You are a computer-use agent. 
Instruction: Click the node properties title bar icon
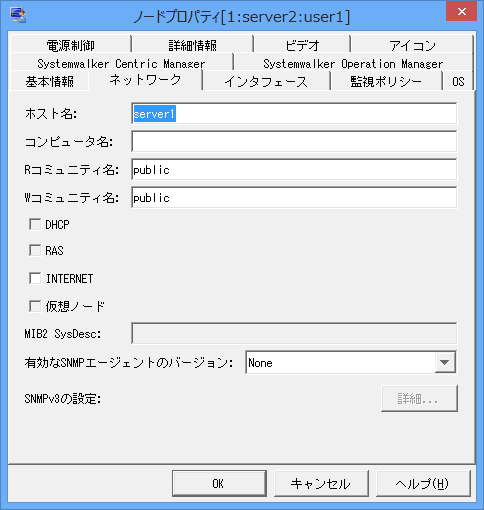coord(18,15)
